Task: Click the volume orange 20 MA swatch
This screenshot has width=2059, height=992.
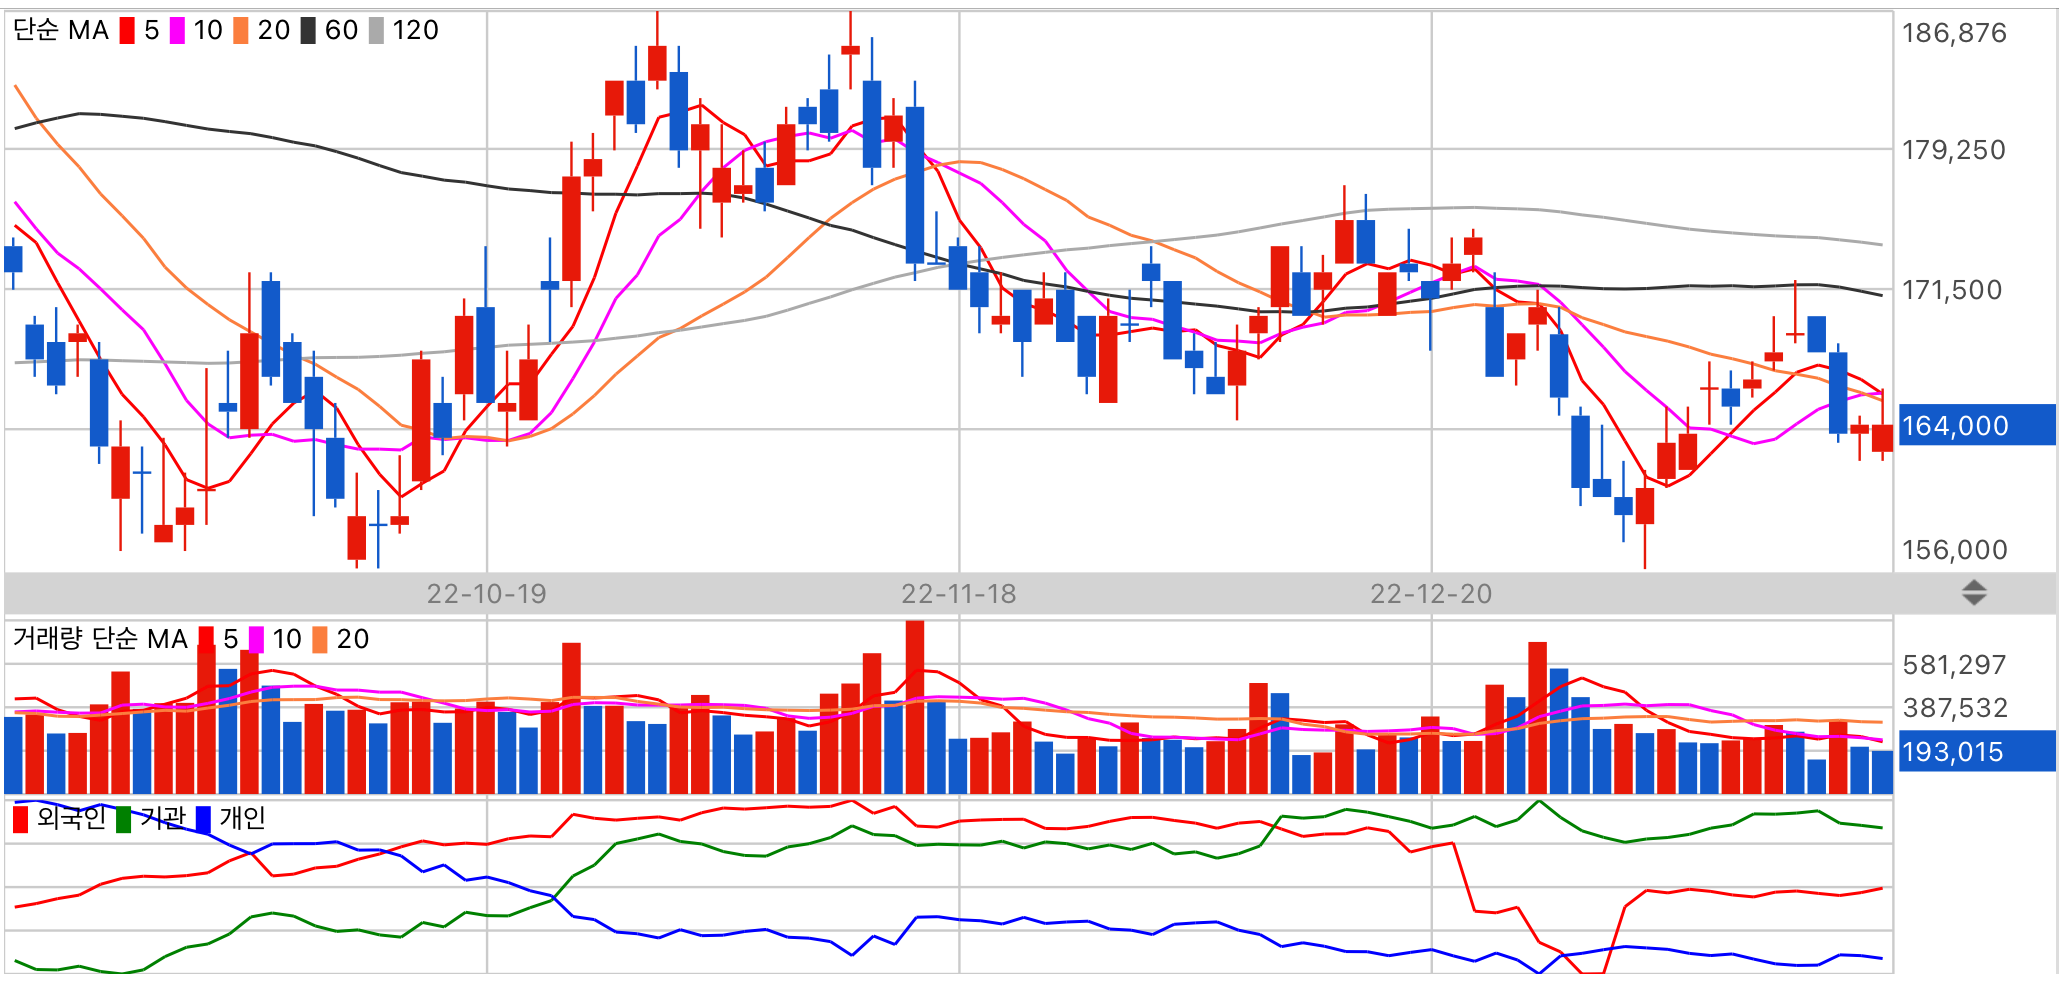Action: click(320, 639)
